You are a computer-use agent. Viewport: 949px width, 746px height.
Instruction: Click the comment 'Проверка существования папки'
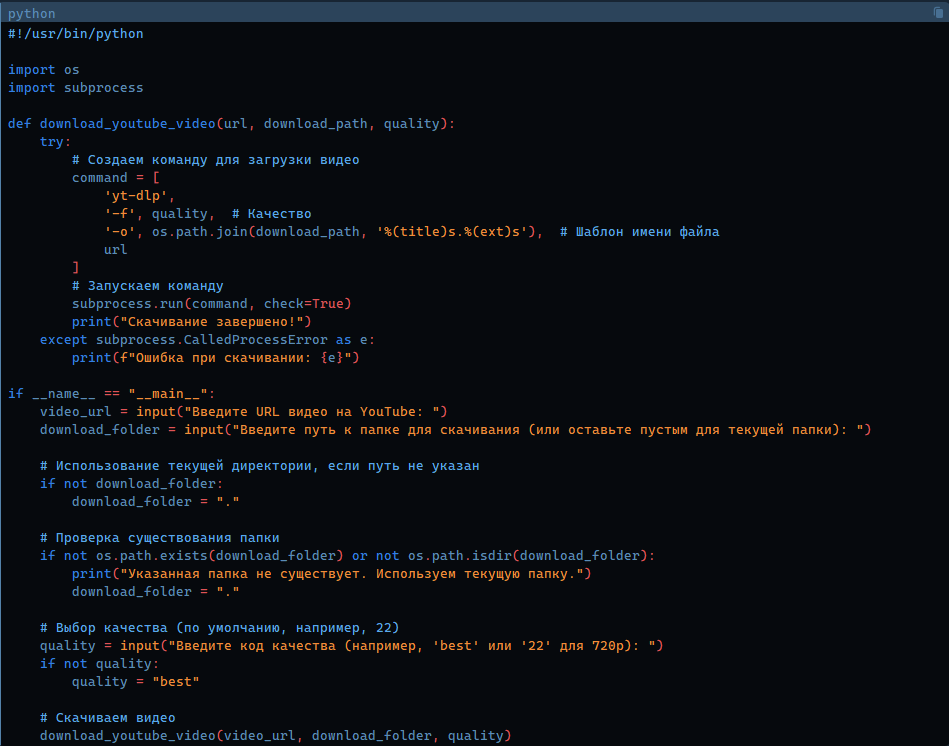pyautogui.click(x=160, y=538)
